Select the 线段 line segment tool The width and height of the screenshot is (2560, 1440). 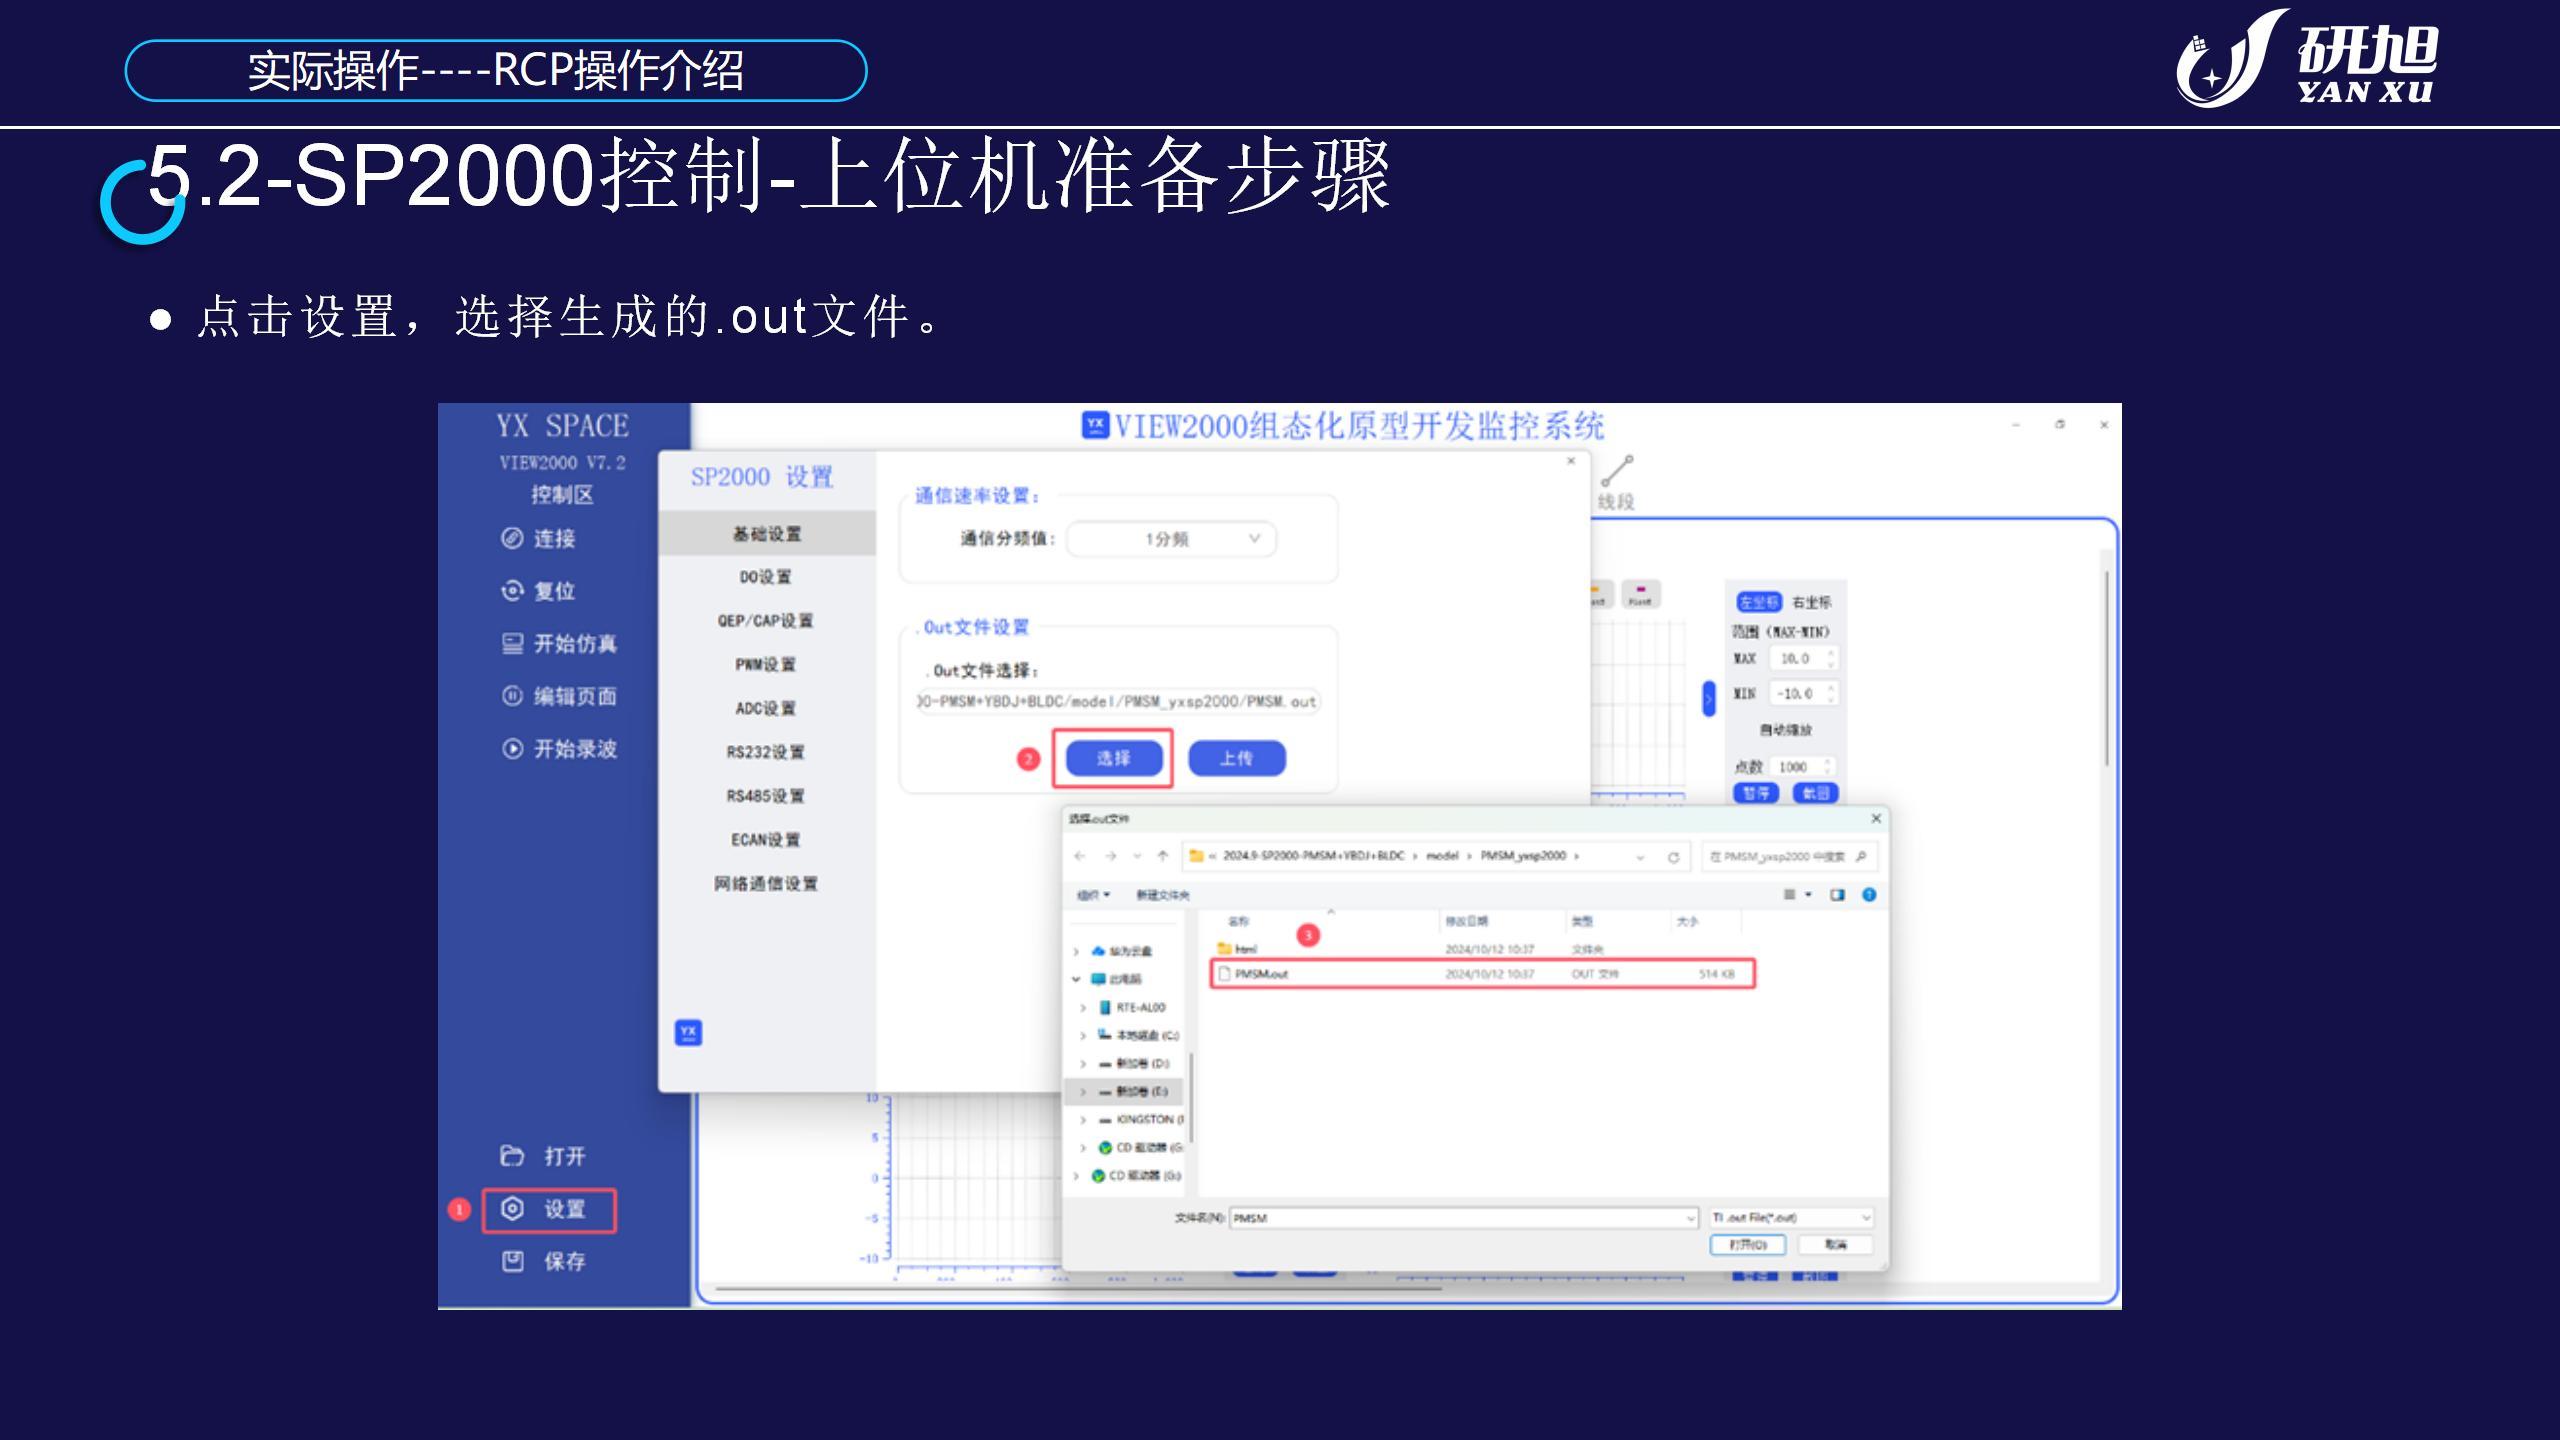[x=1616, y=483]
